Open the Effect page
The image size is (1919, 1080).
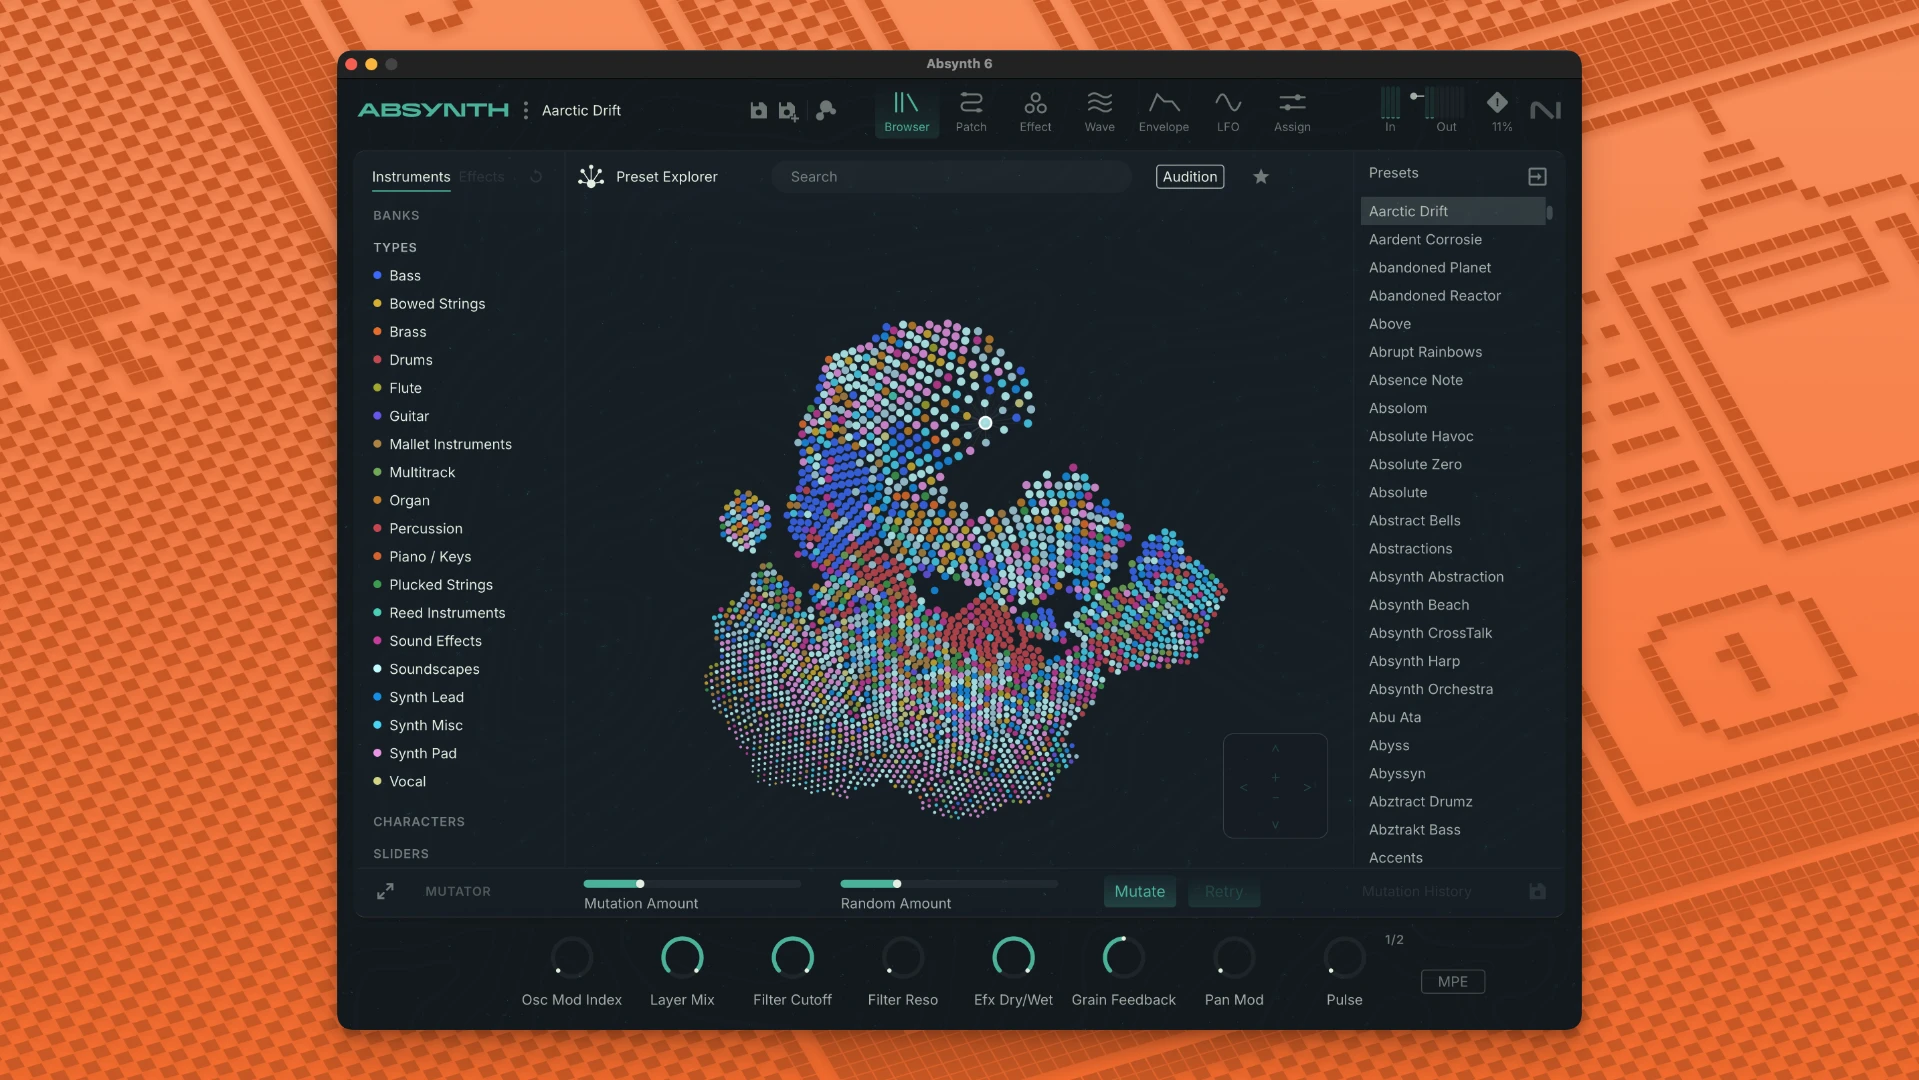1035,110
